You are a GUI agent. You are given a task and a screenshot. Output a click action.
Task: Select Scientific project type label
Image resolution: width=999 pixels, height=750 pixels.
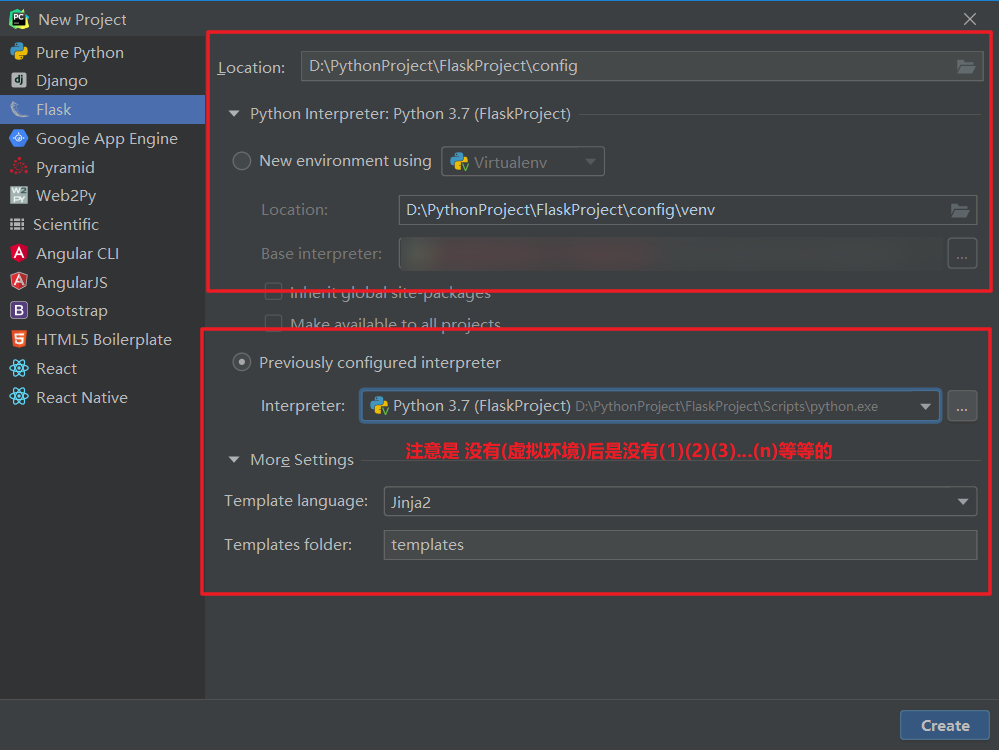pyautogui.click(x=66, y=224)
